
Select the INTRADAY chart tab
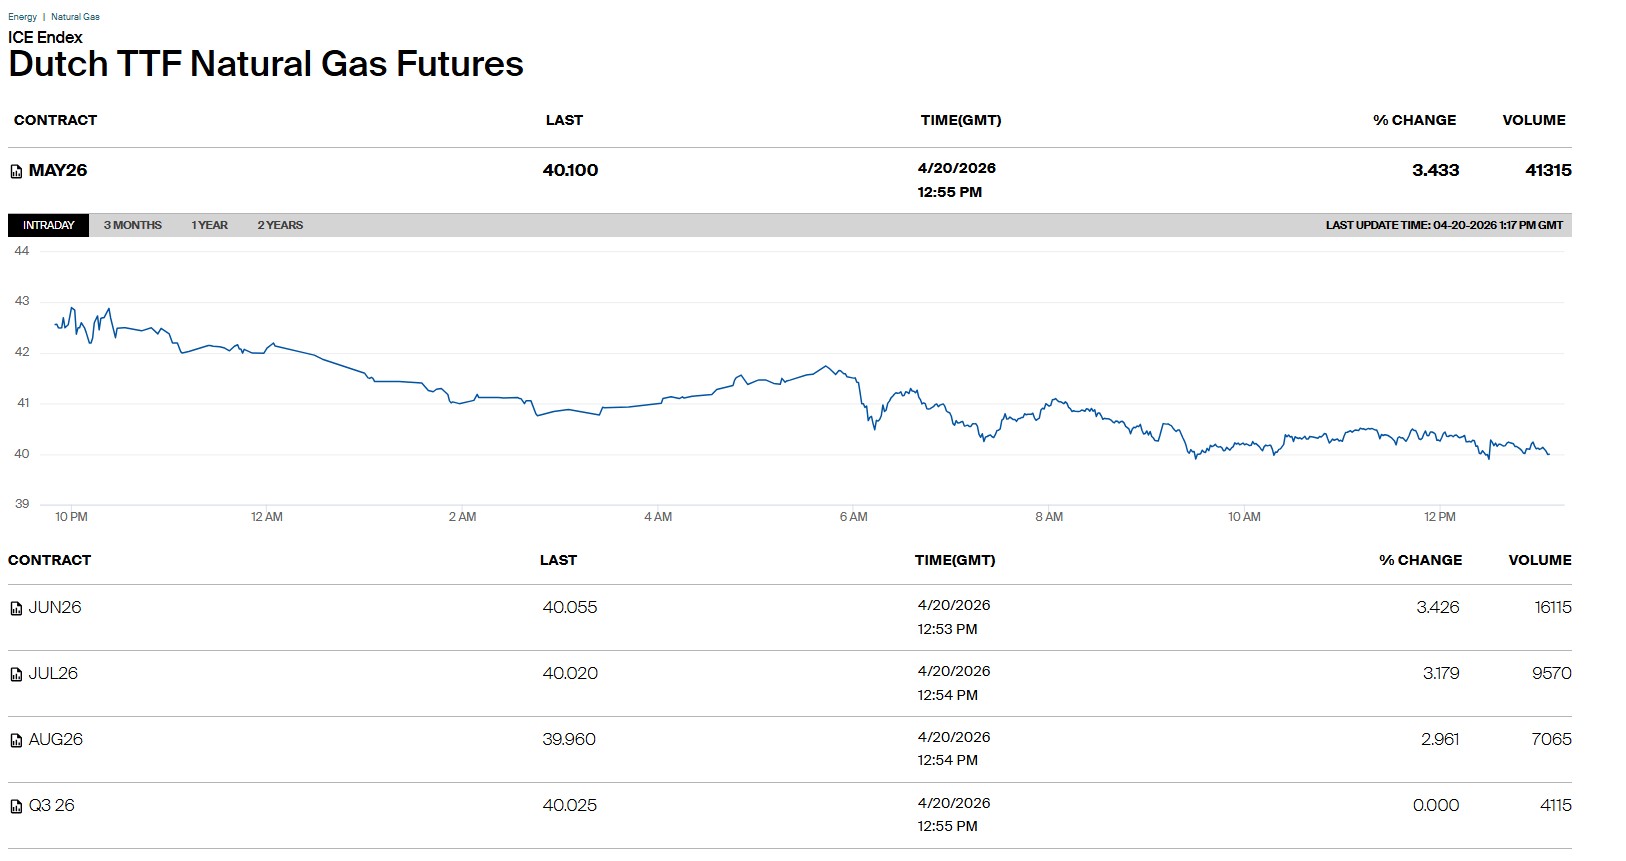coord(48,225)
